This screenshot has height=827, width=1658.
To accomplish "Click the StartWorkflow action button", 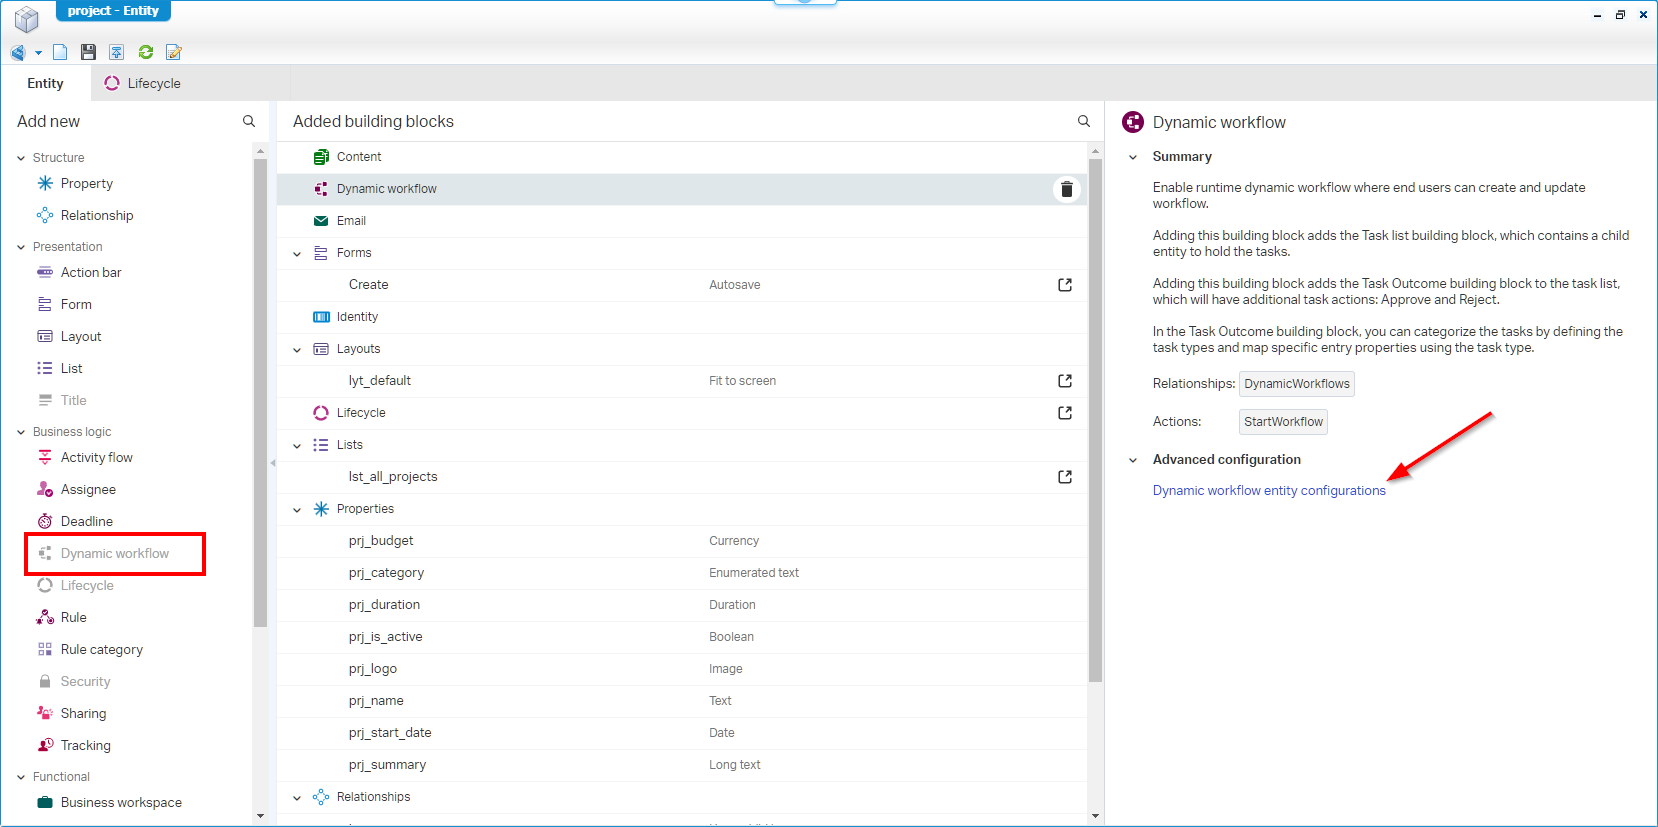I will 1283,422.
